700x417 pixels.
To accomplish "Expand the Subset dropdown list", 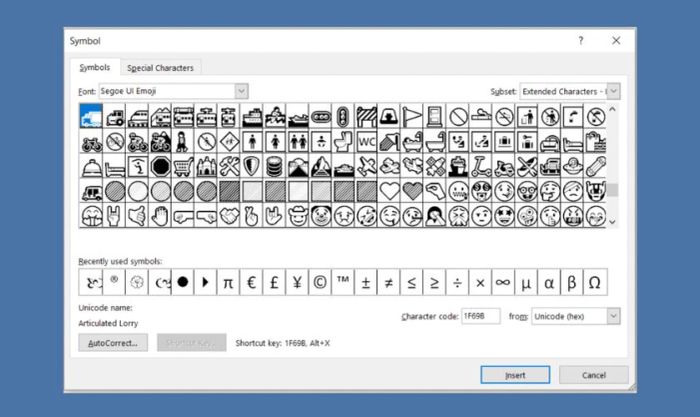I will pyautogui.click(x=613, y=91).
